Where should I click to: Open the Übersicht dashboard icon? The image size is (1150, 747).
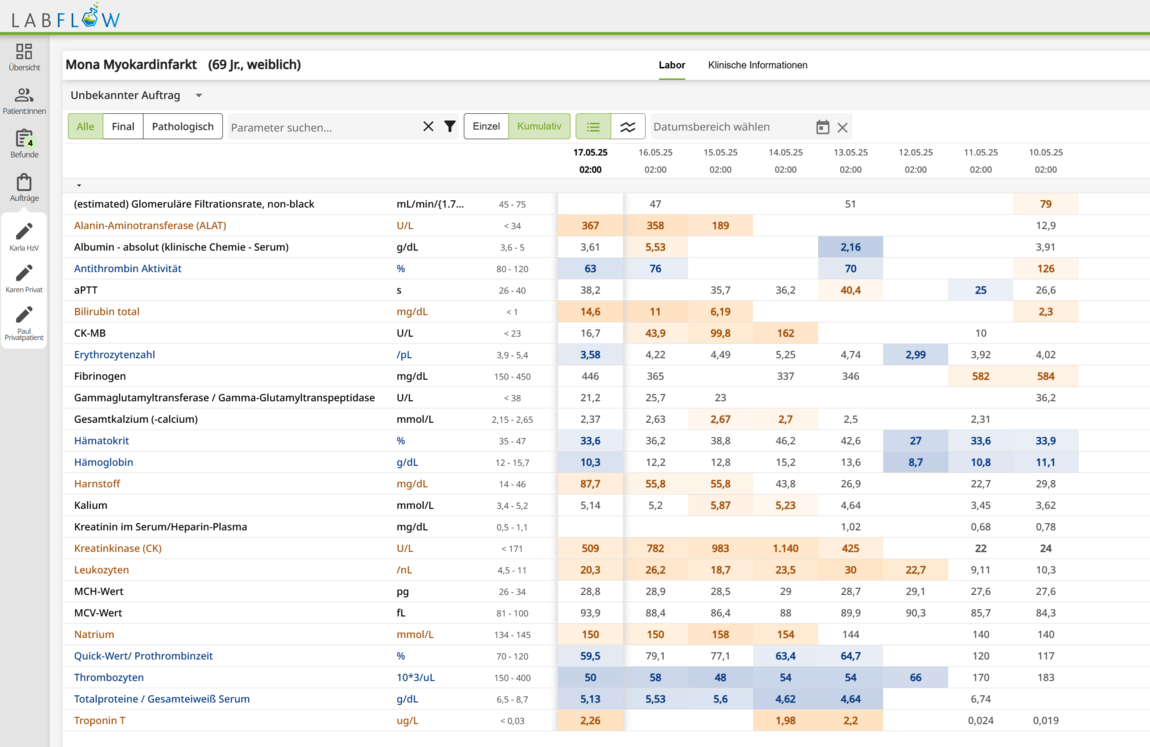point(24,52)
